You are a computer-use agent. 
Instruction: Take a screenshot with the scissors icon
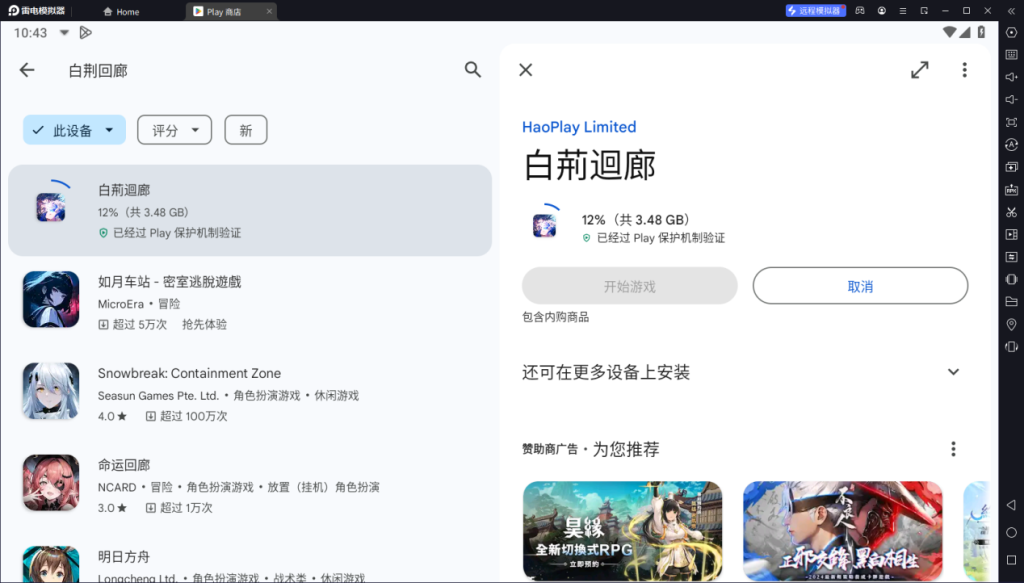point(1011,212)
